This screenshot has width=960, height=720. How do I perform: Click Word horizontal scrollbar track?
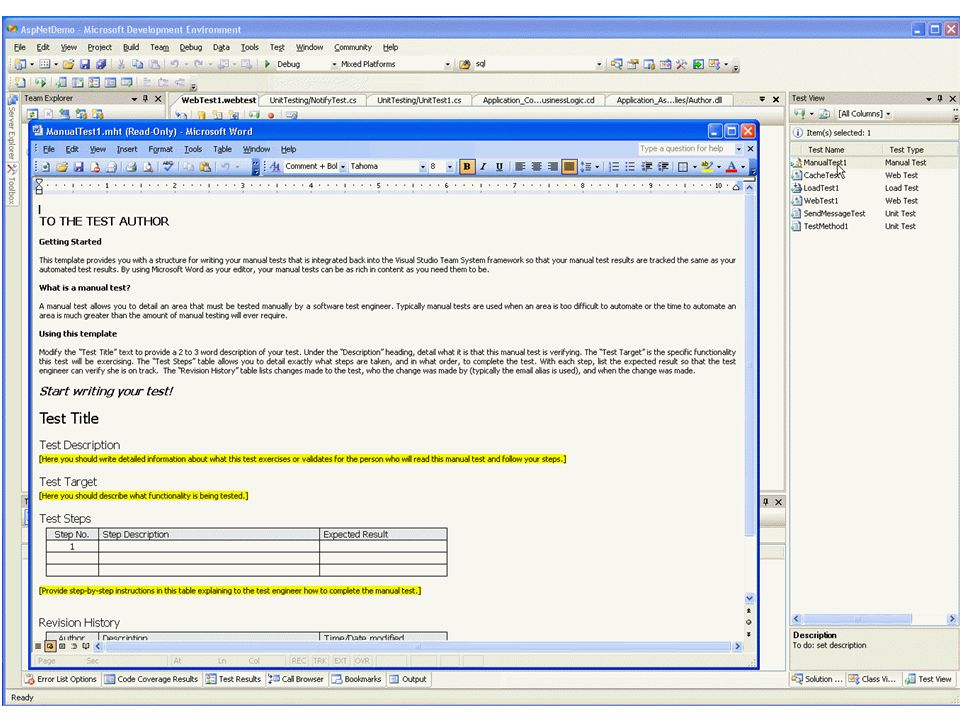[417, 646]
